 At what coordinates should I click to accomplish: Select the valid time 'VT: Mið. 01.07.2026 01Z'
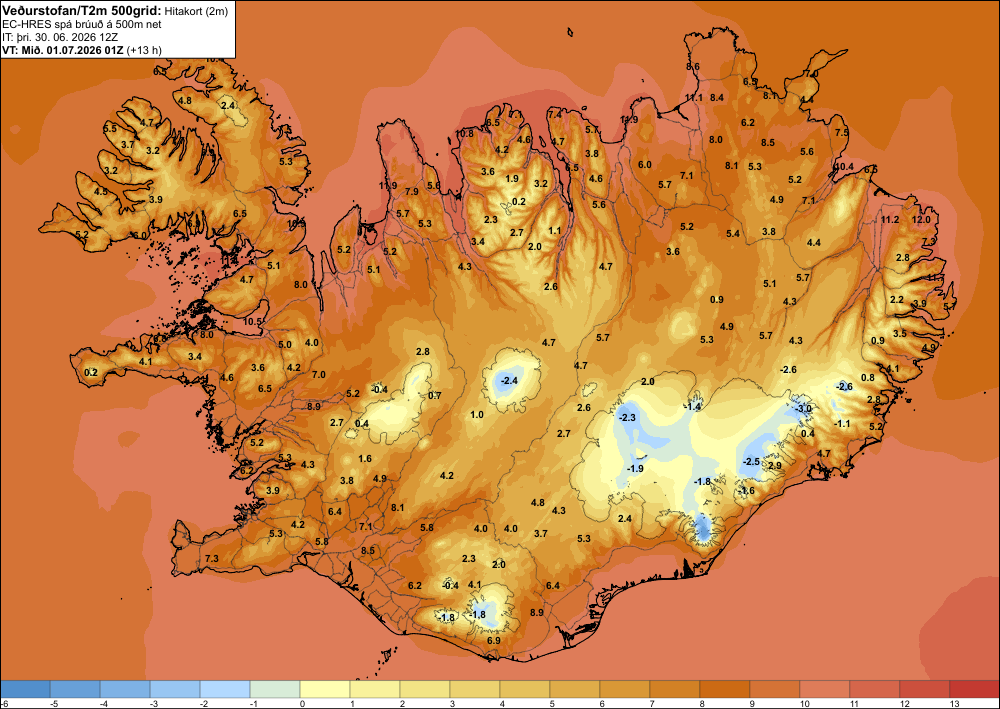[63, 50]
